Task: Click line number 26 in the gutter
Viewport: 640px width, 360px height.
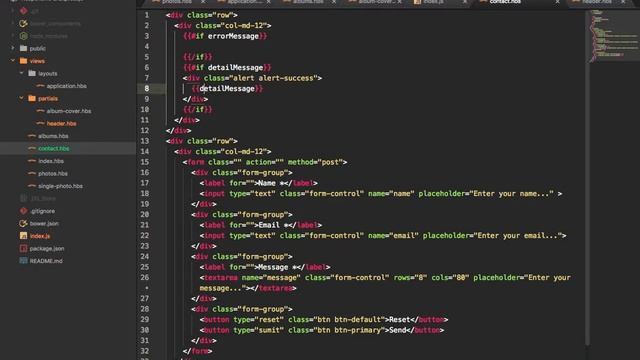Action: pos(145,278)
